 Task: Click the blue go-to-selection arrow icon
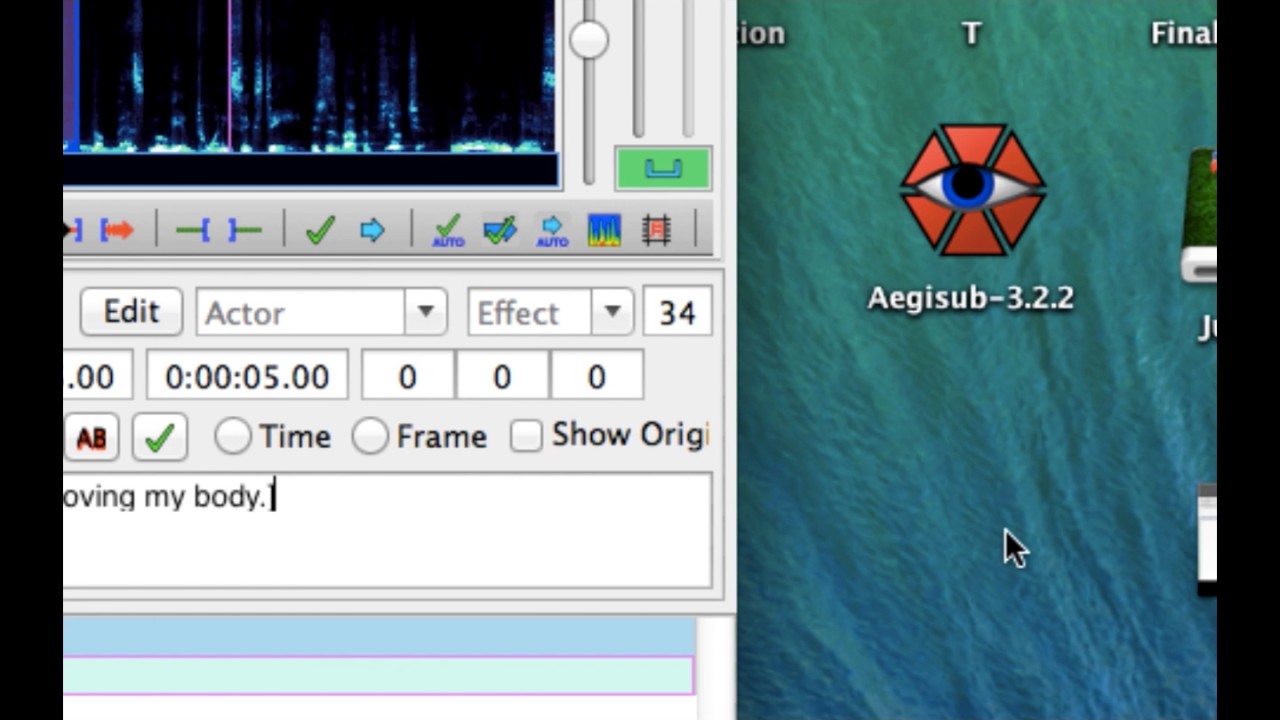[372, 231]
